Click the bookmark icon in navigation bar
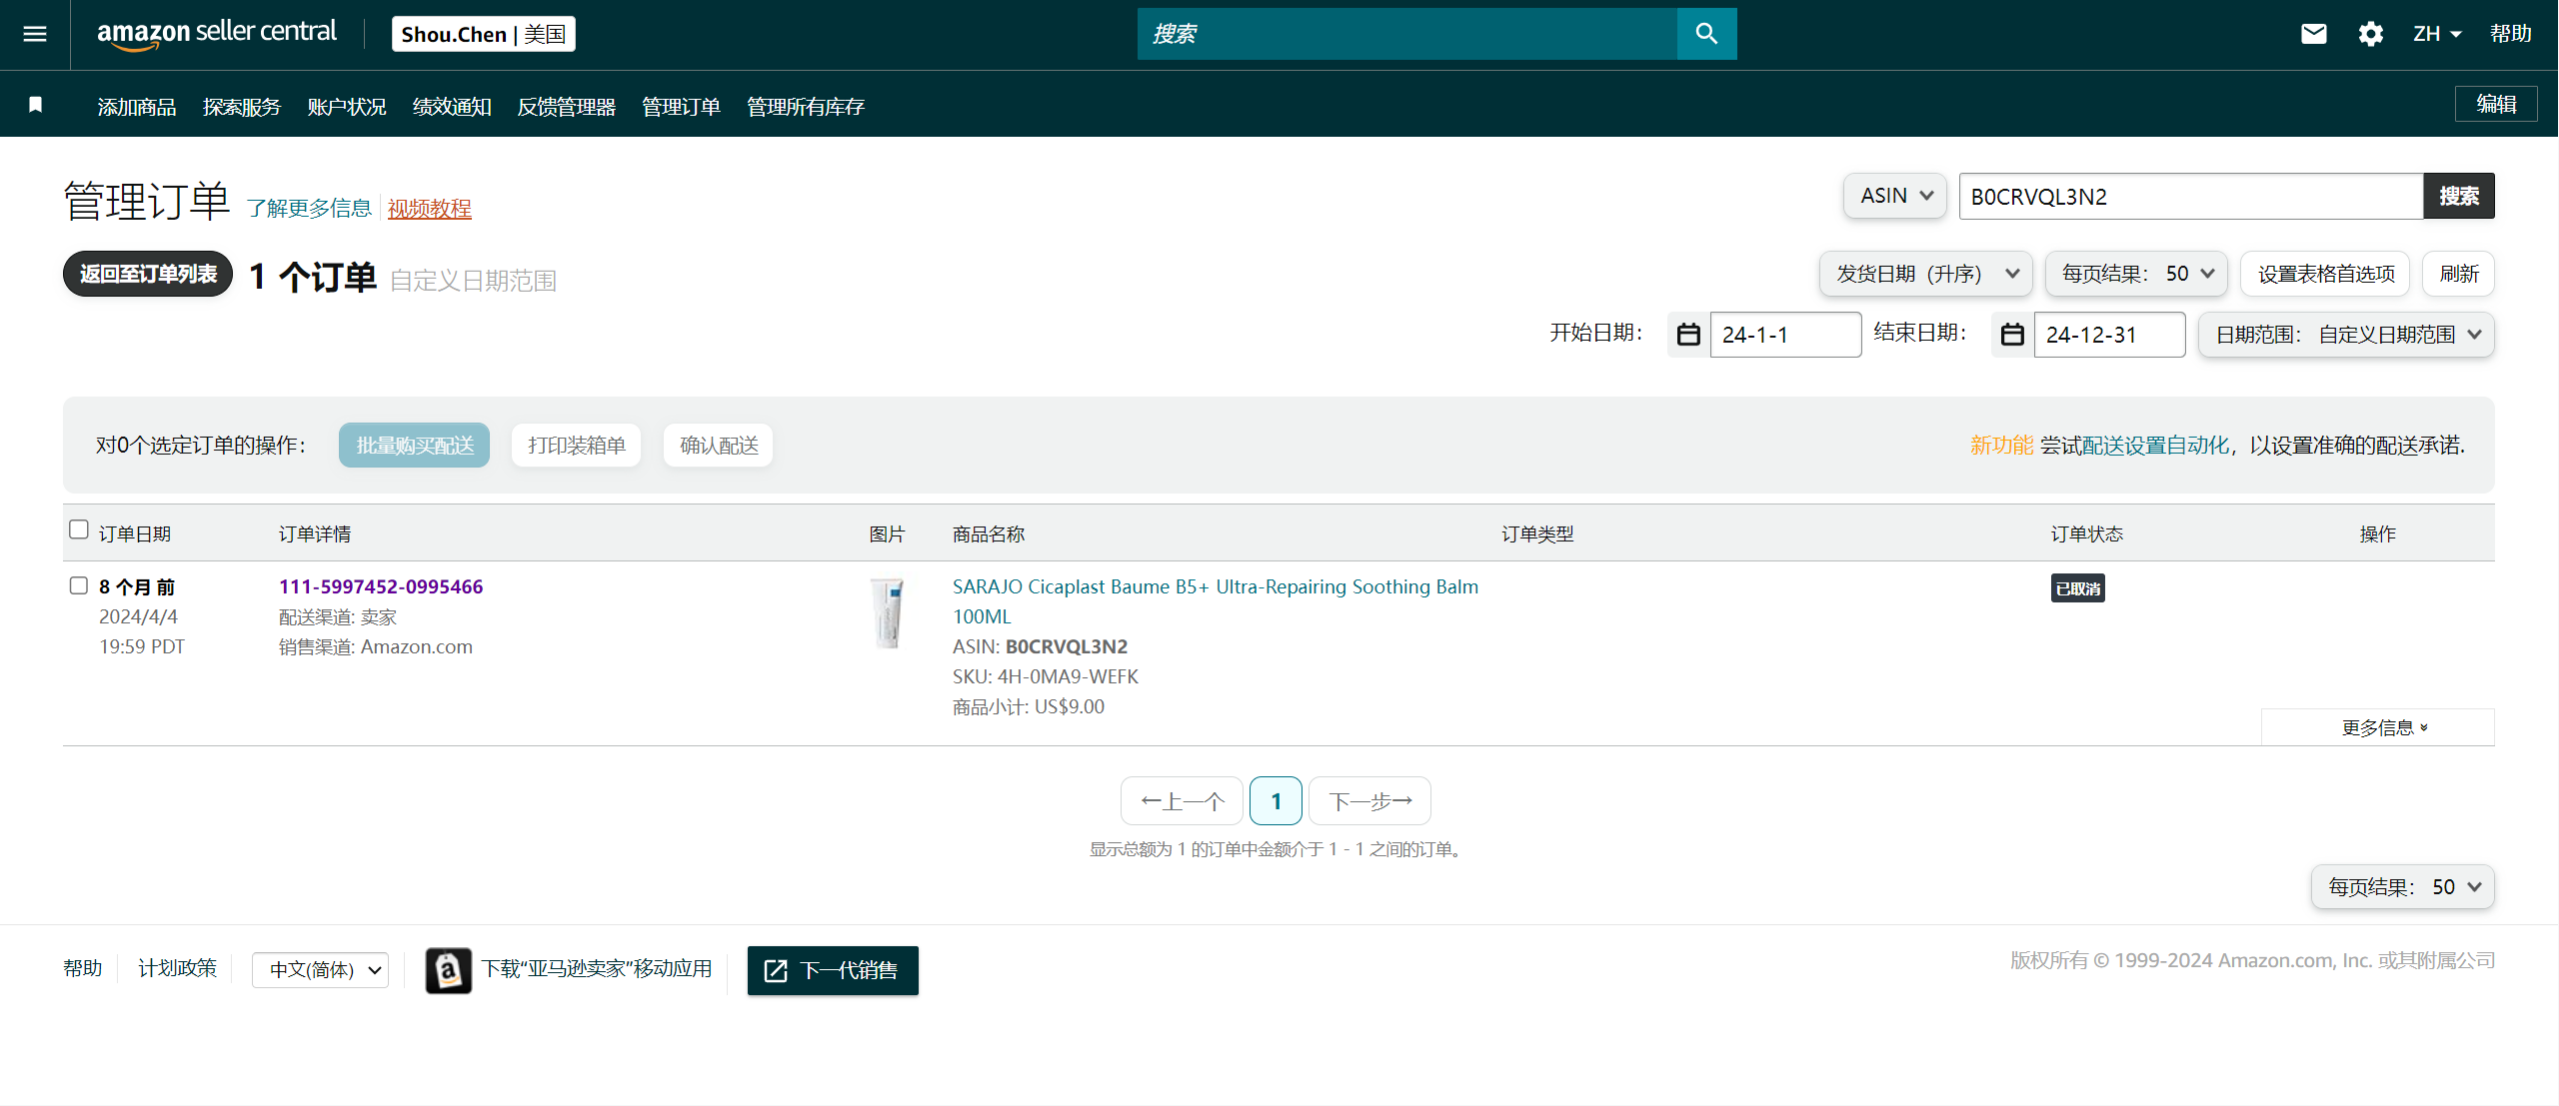 click(36, 105)
